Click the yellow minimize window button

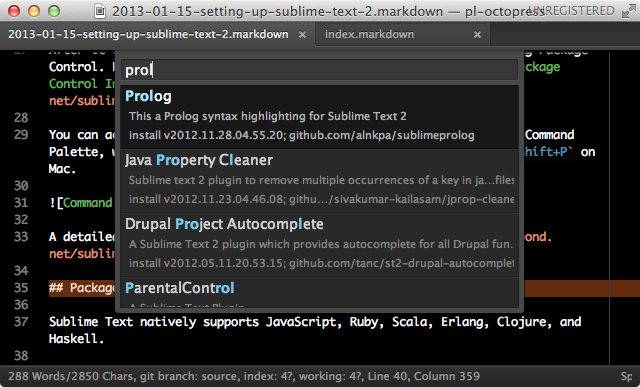click(34, 11)
